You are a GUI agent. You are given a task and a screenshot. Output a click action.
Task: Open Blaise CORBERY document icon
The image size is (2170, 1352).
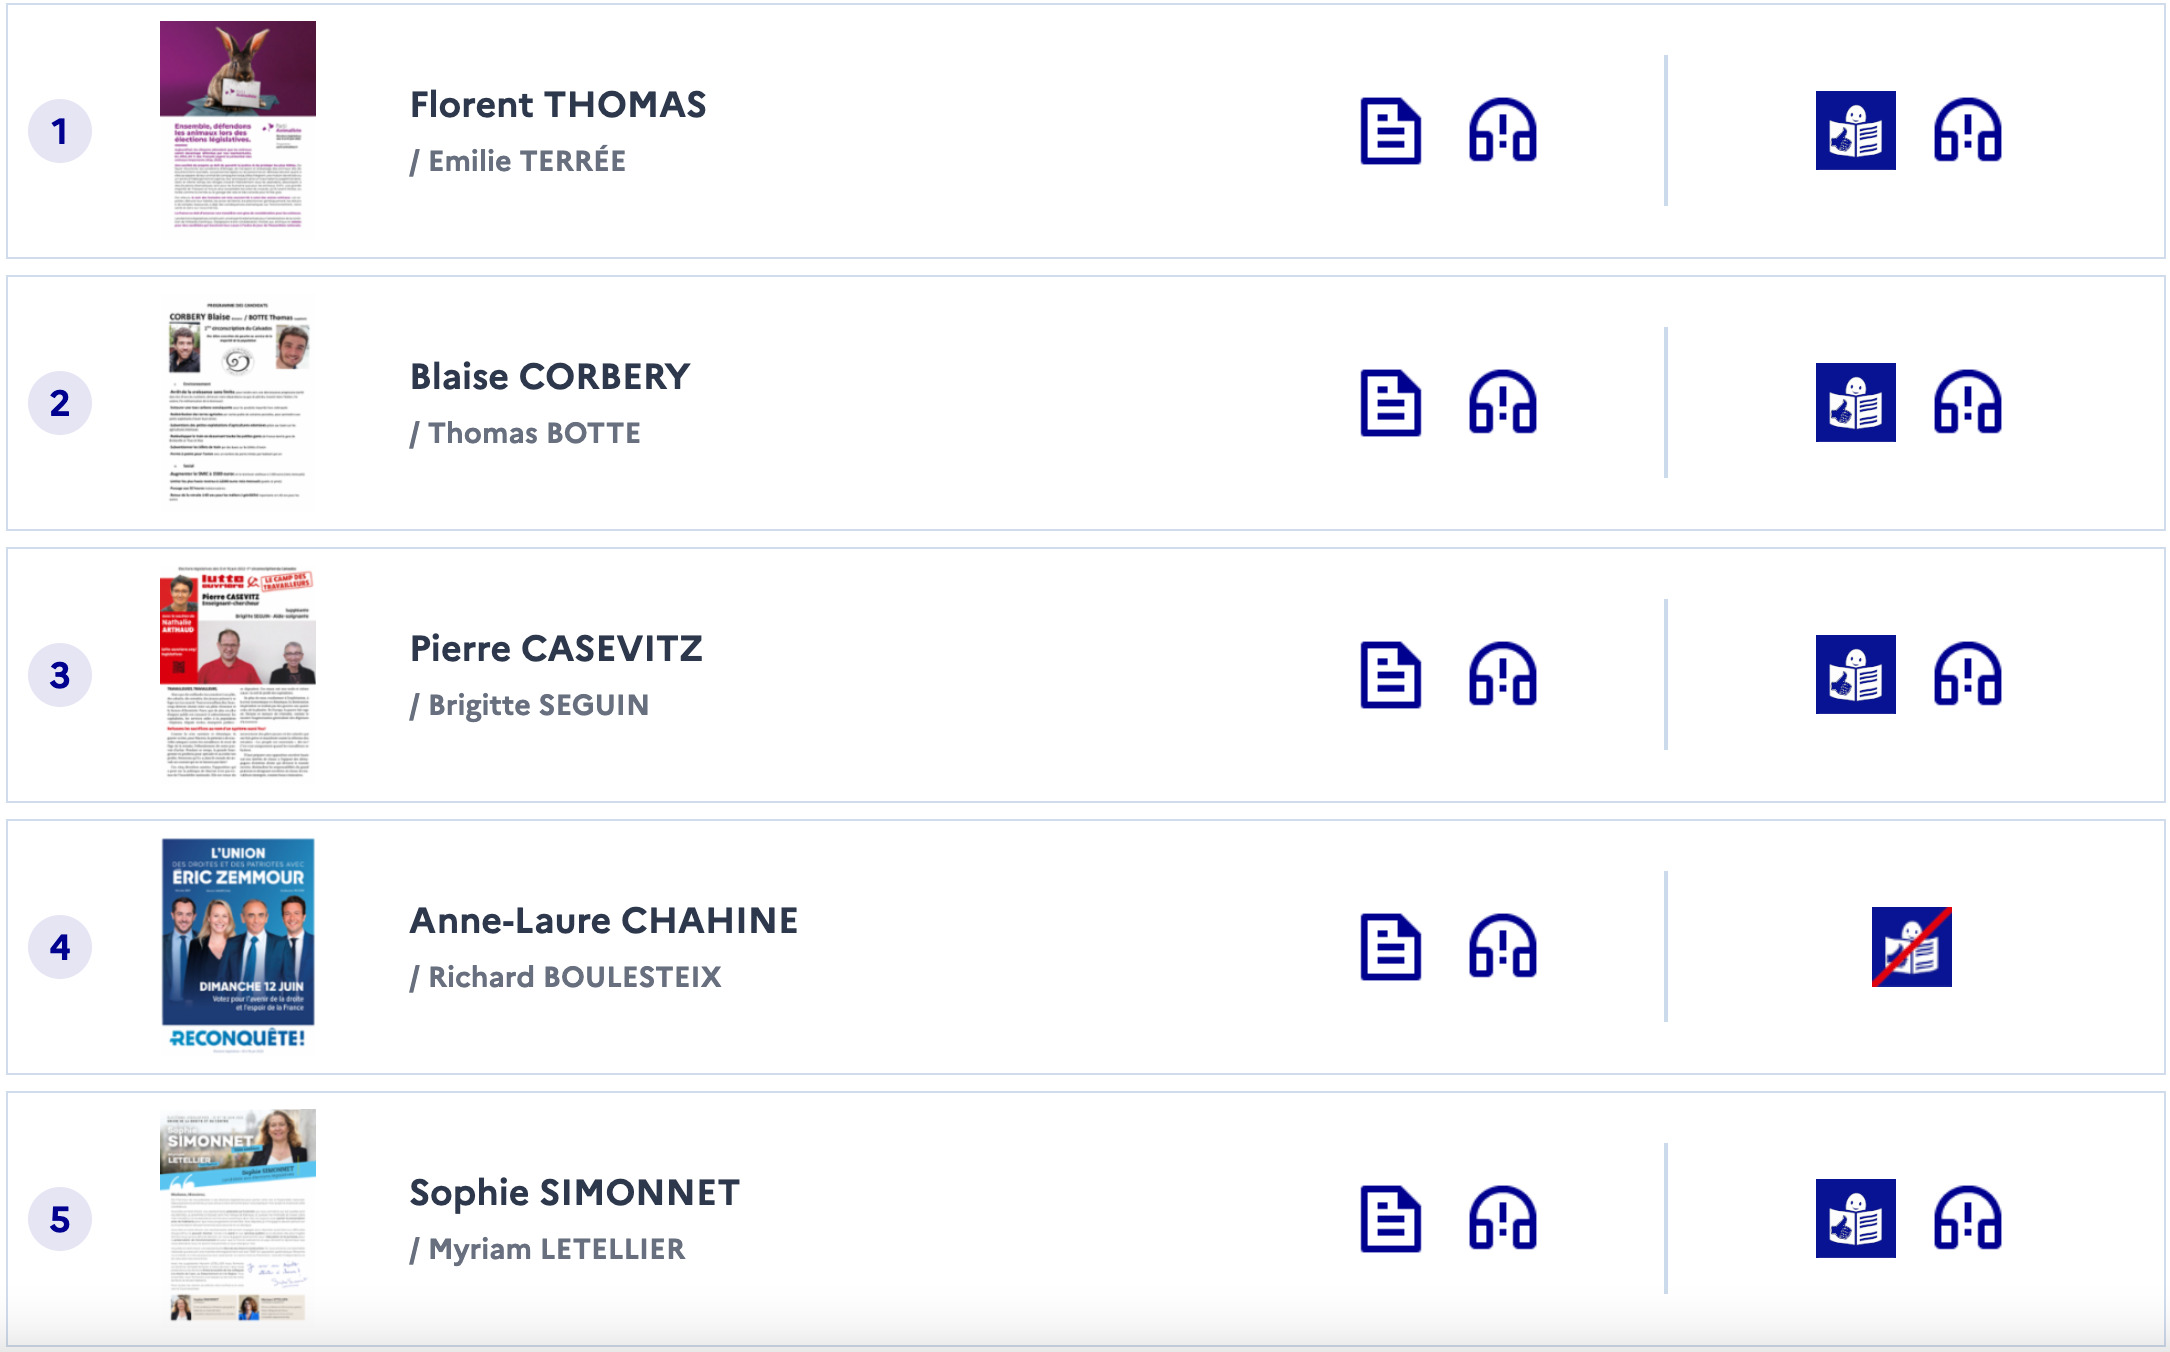pos(1390,403)
